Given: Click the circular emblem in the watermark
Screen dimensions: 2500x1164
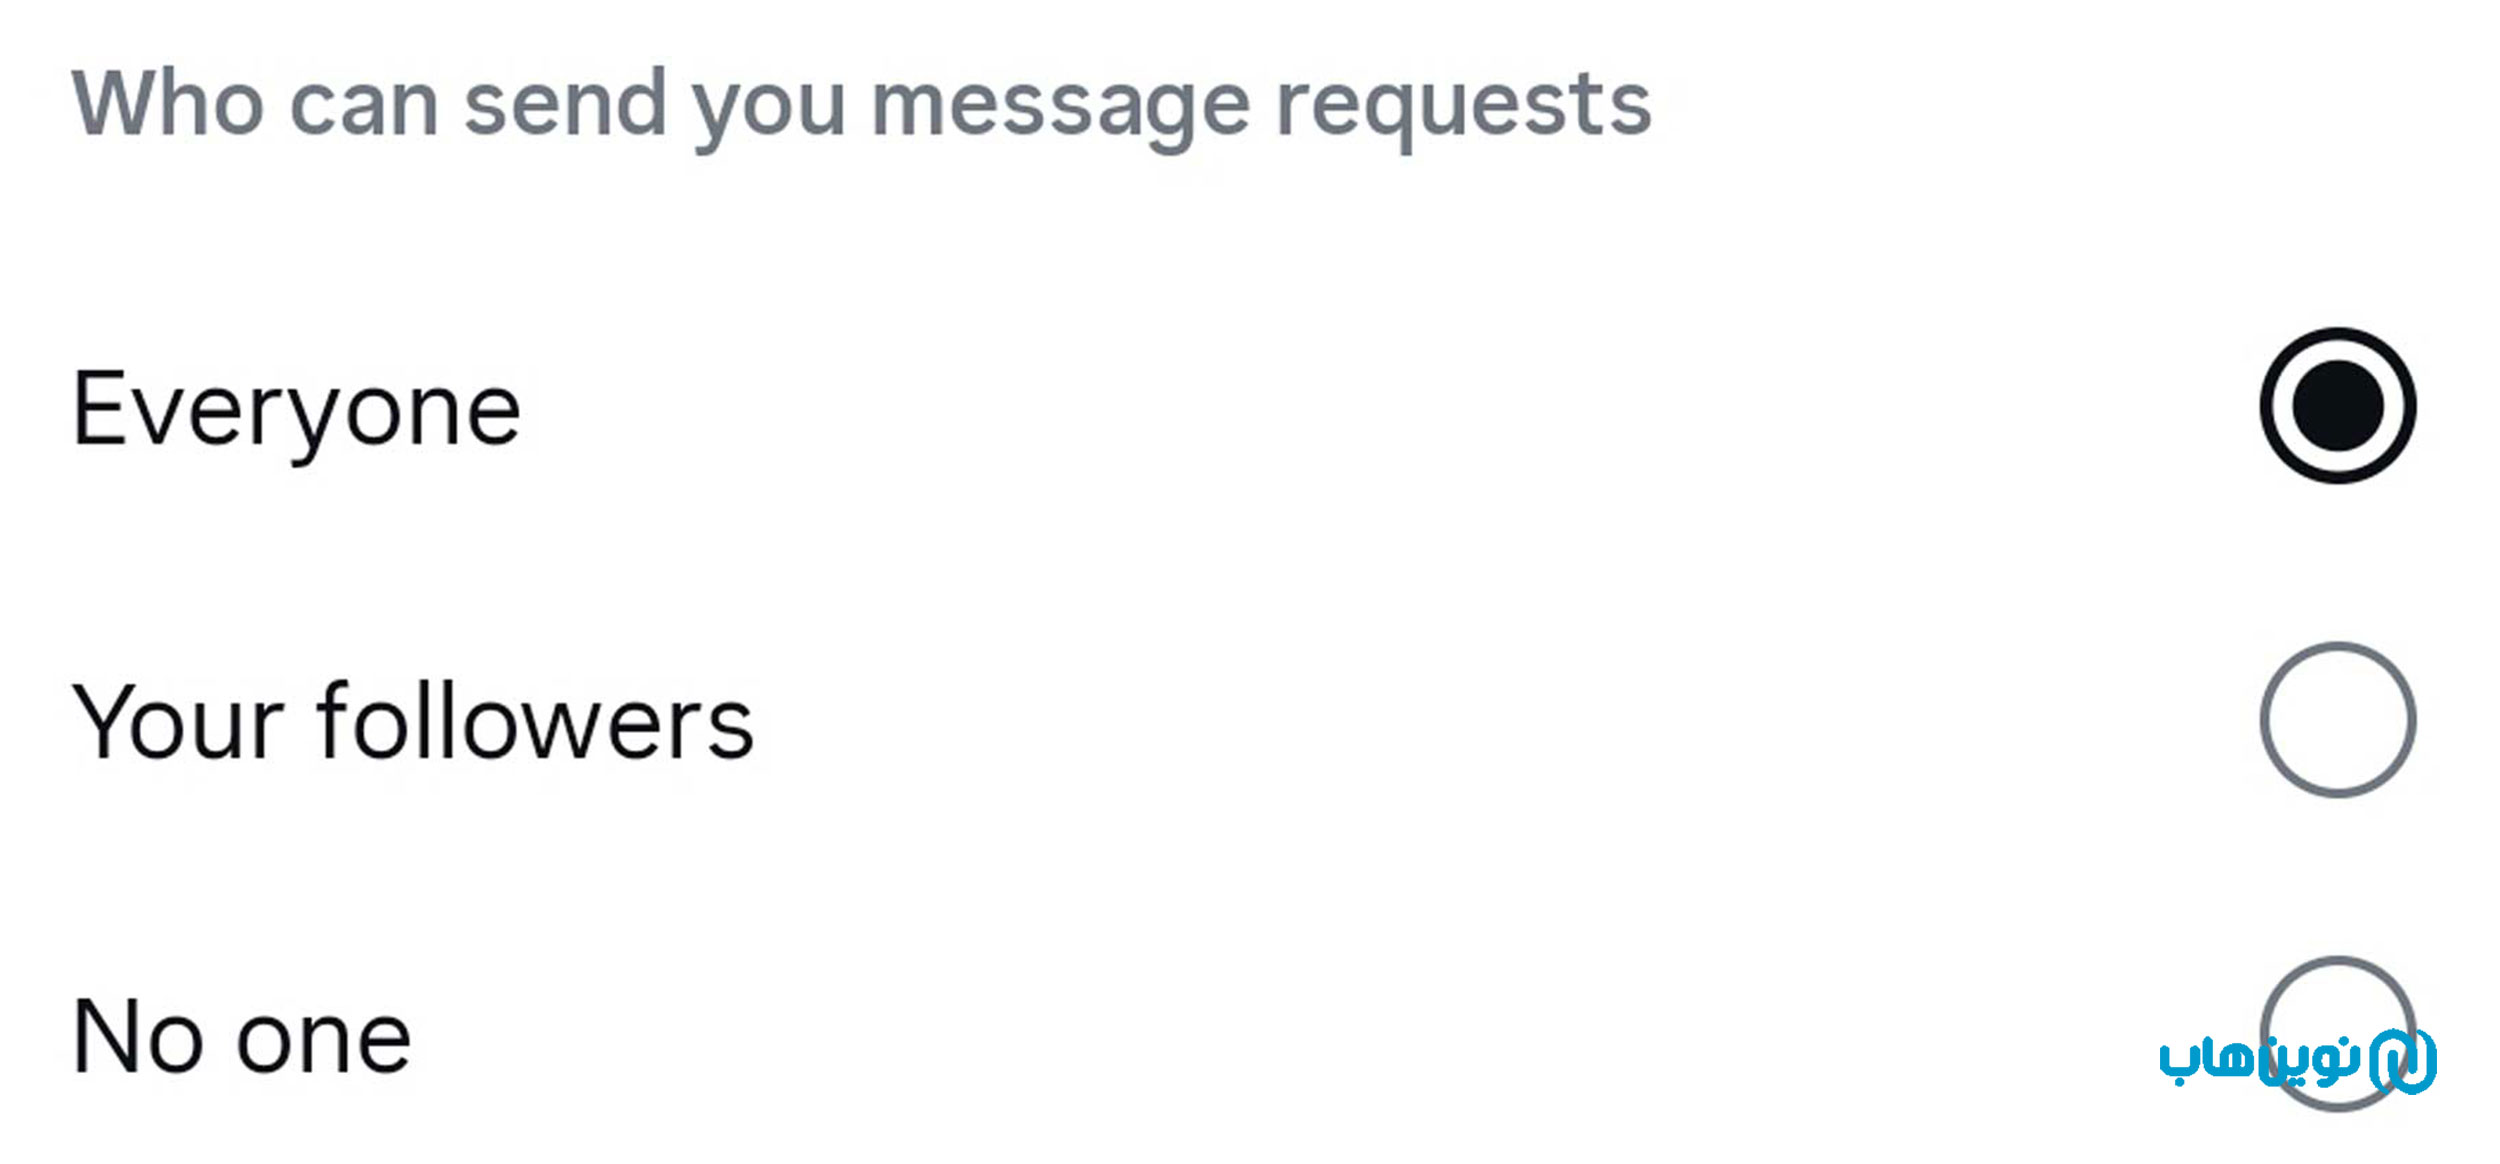Looking at the screenshot, I should click(x=2402, y=1060).
